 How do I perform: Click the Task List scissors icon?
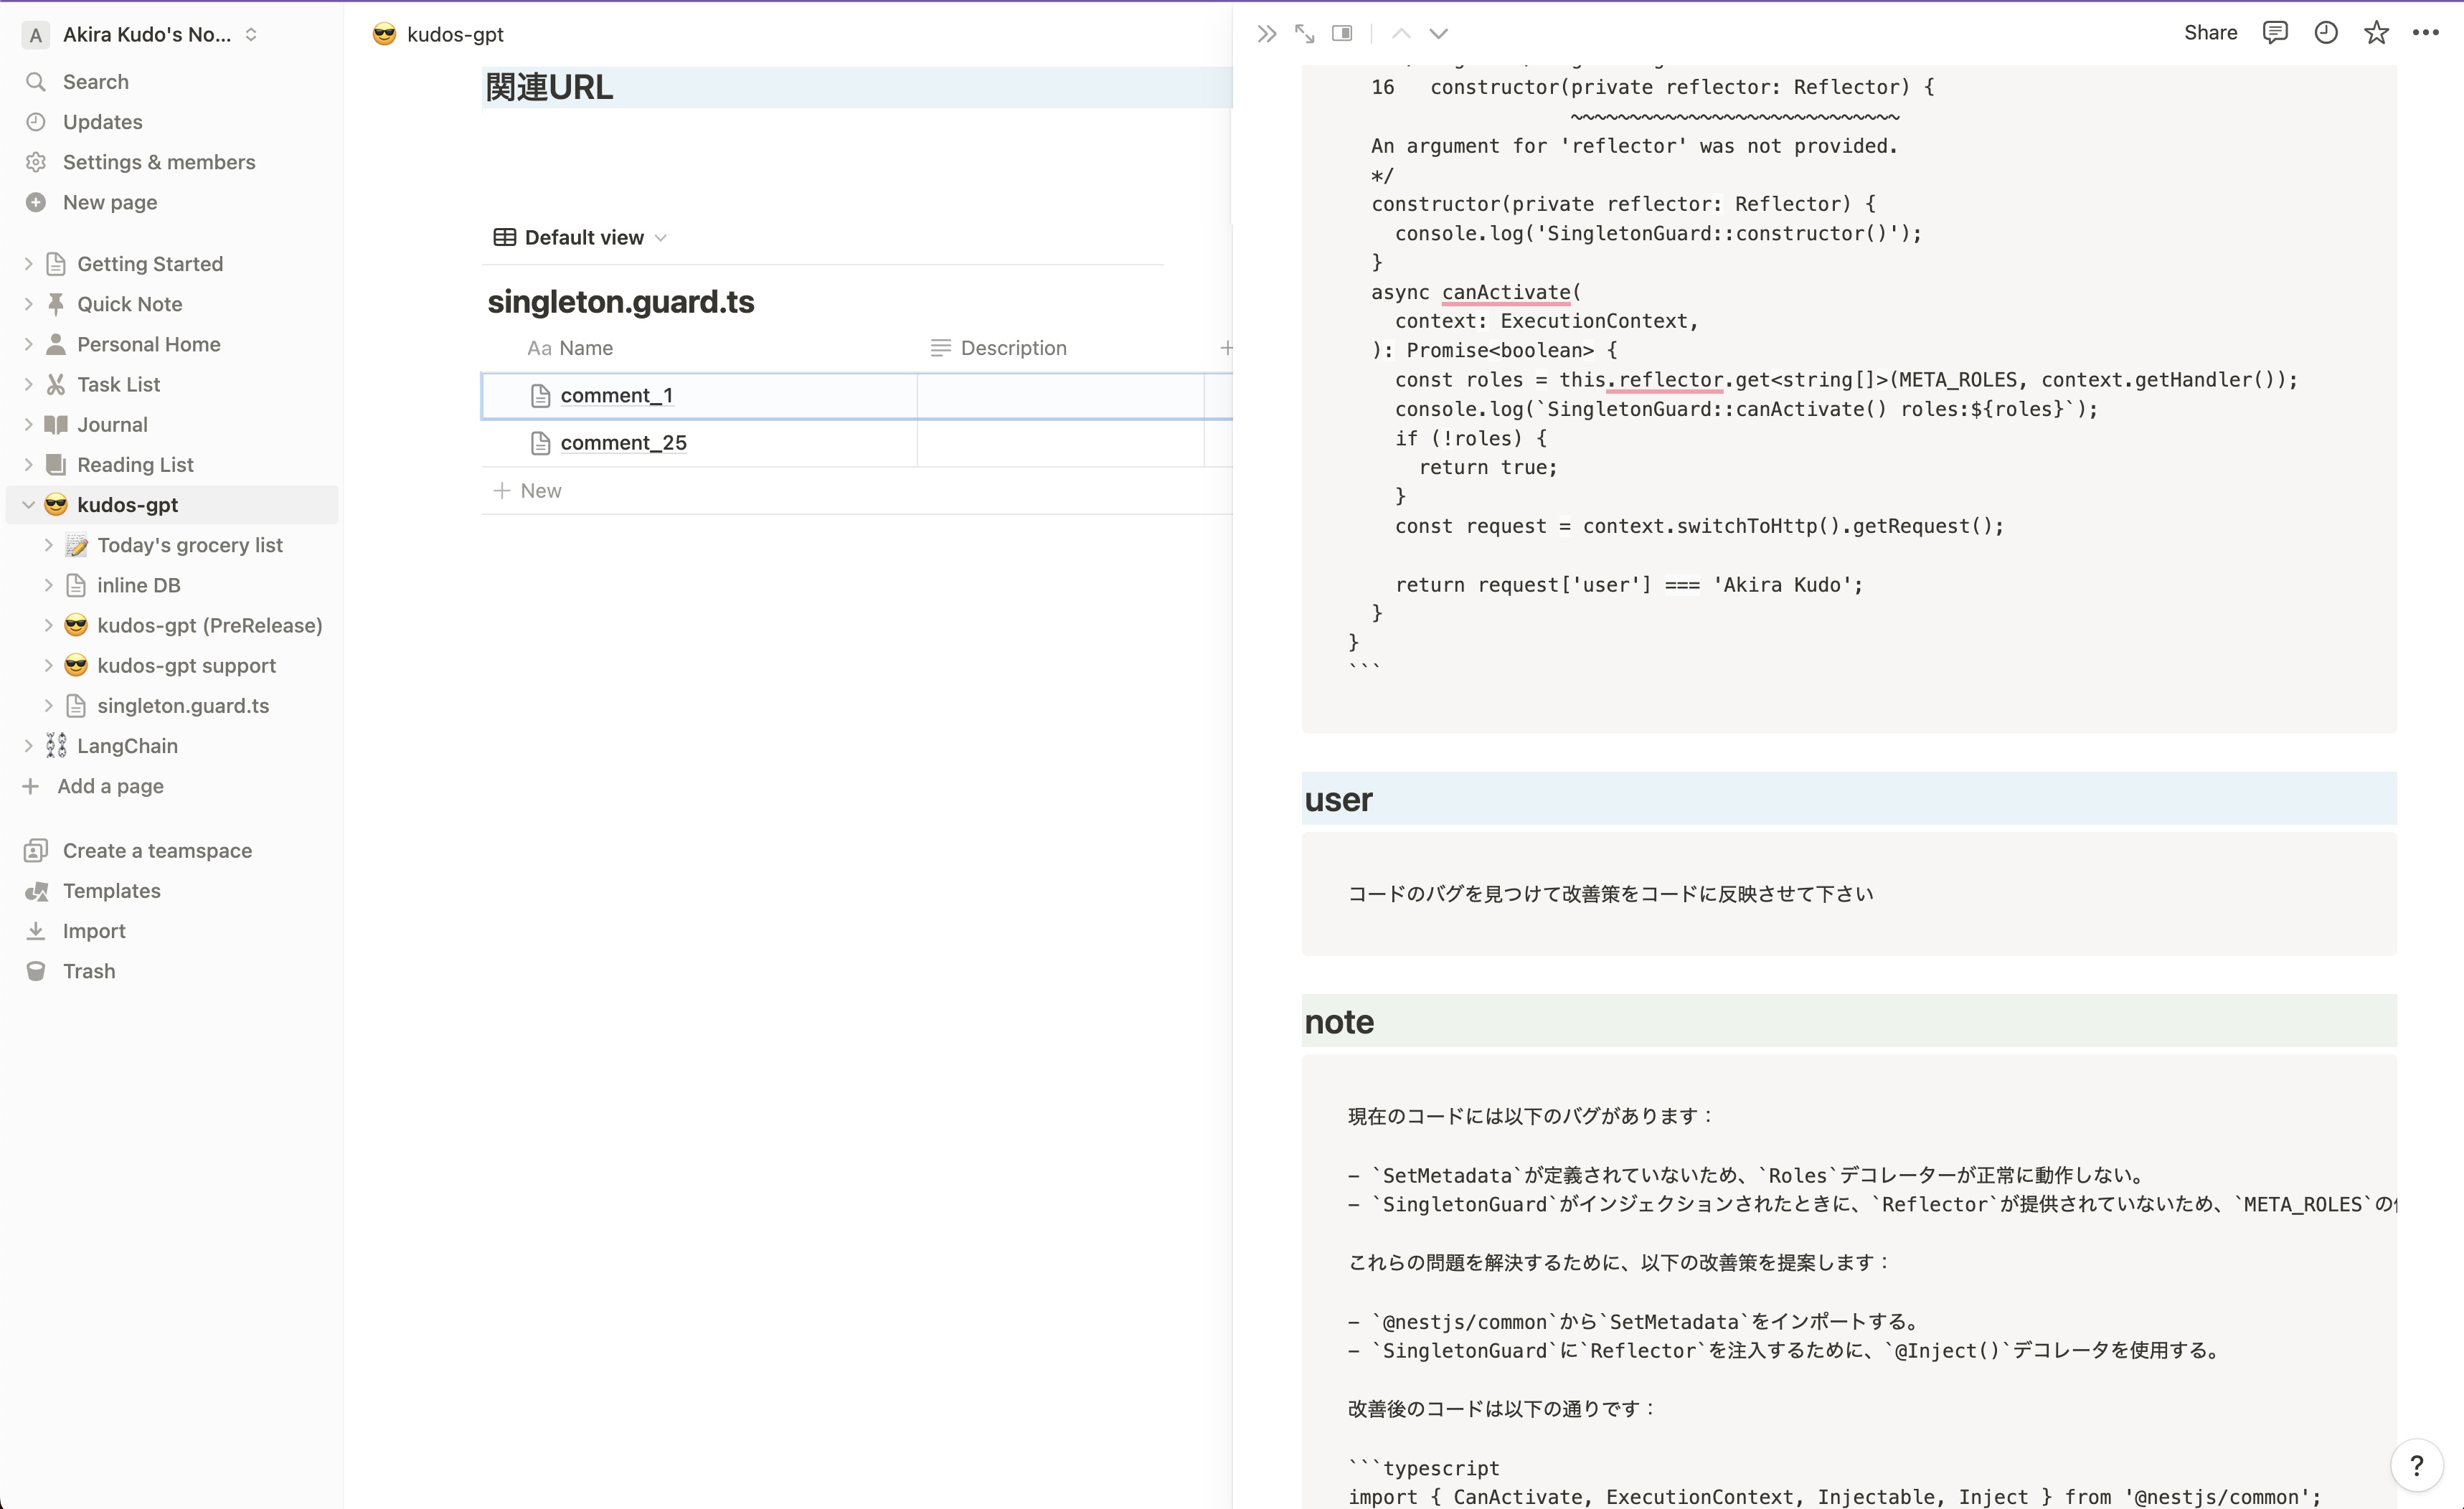(56, 384)
